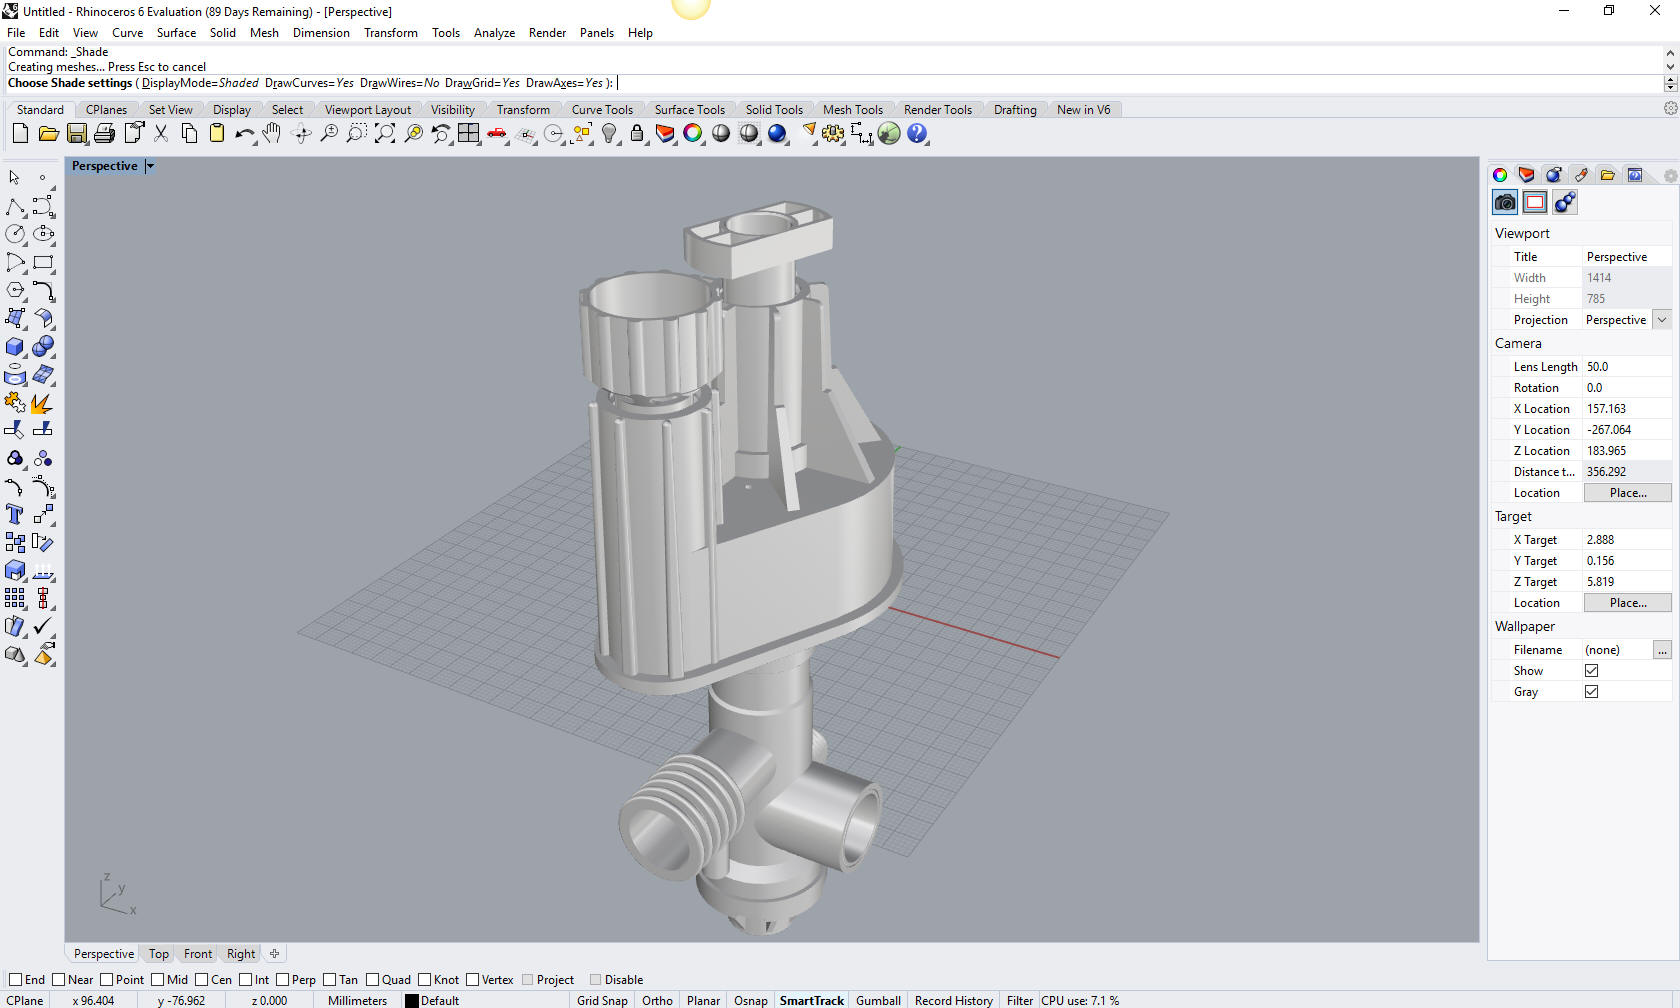1680x1008 pixels.
Task: Click the camera Location Place button
Action: pos(1627,493)
